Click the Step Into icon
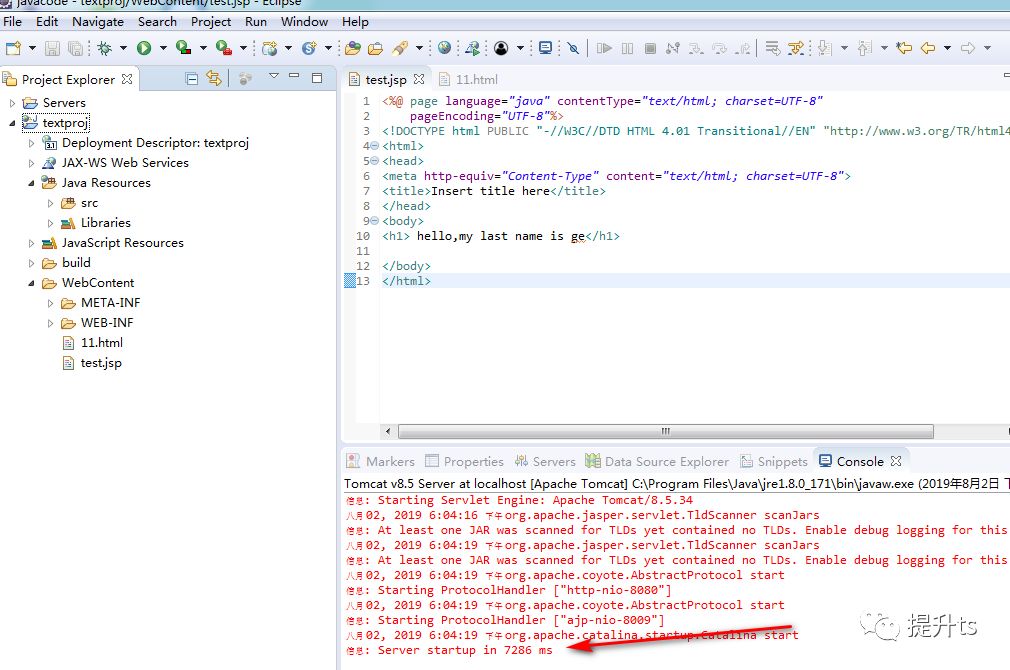The height and width of the screenshot is (670, 1010). (x=696, y=48)
